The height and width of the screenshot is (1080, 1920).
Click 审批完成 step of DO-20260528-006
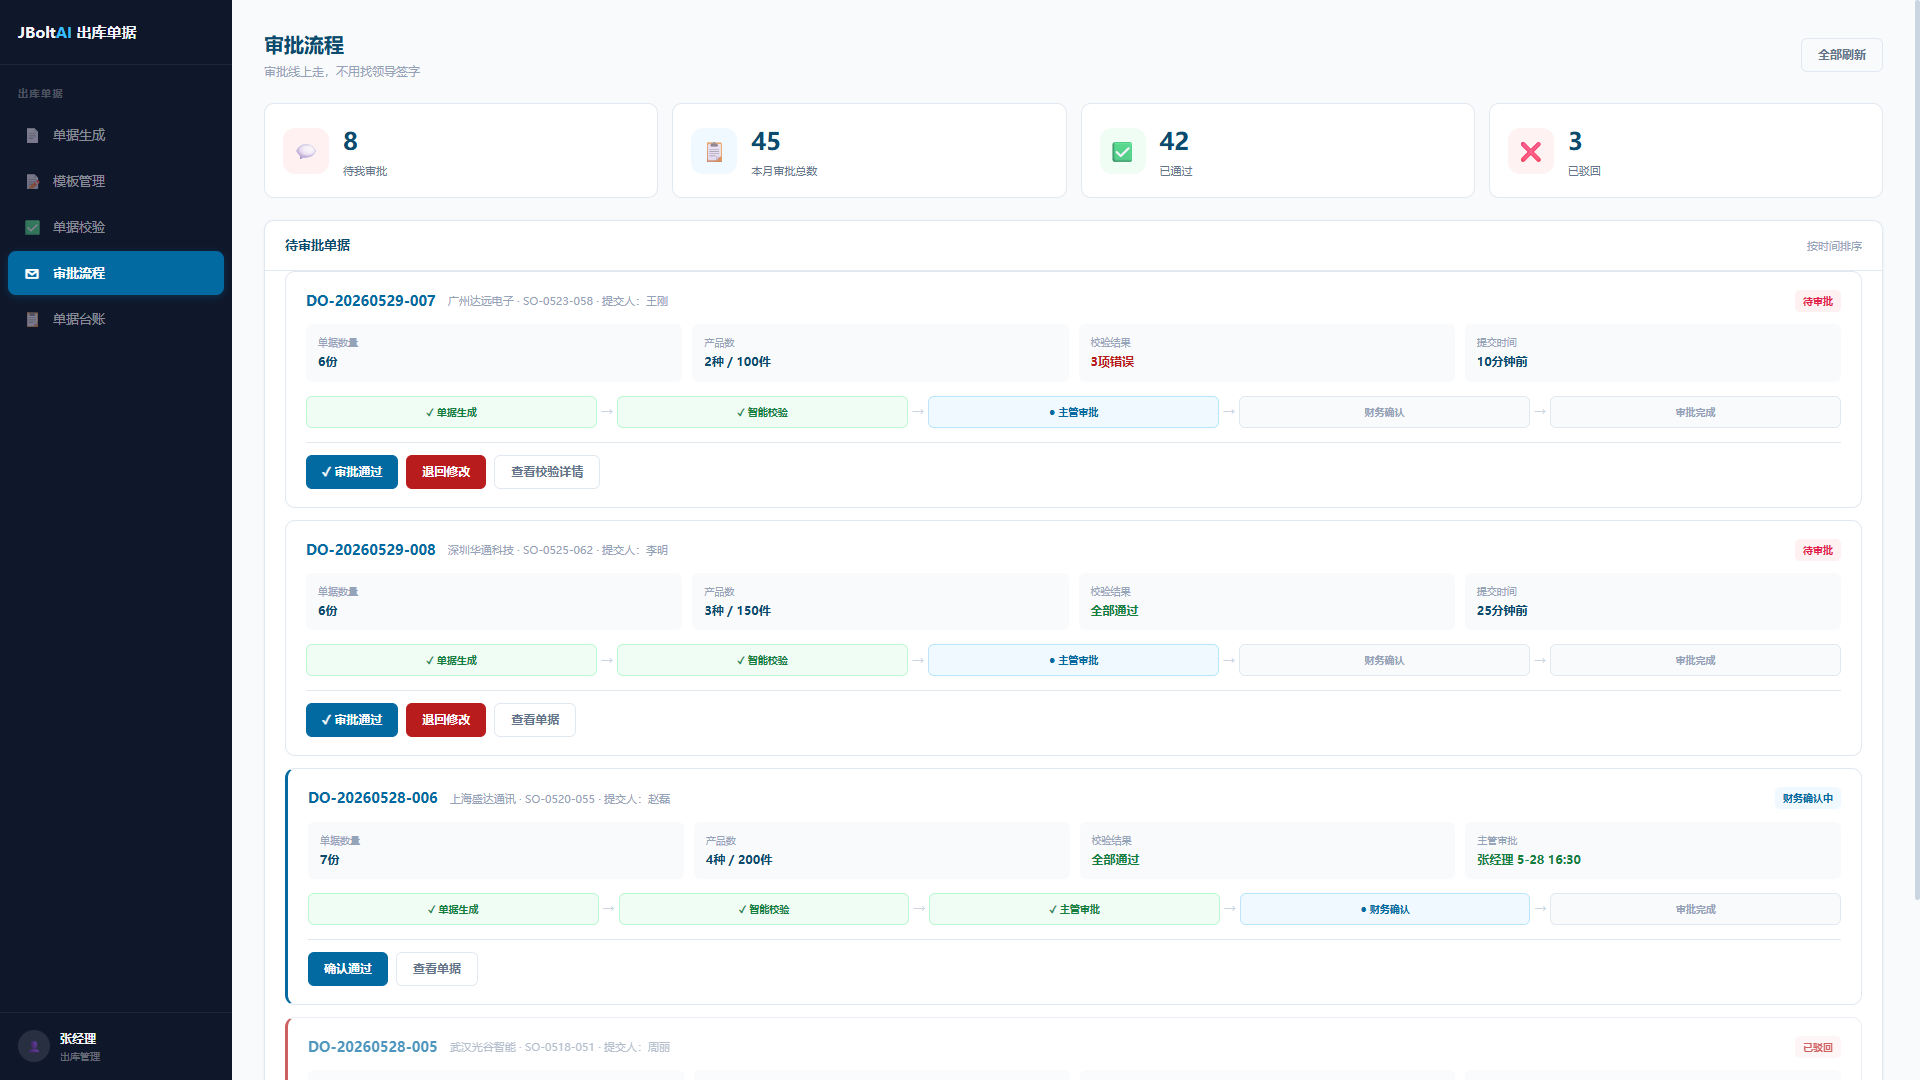1695,909
